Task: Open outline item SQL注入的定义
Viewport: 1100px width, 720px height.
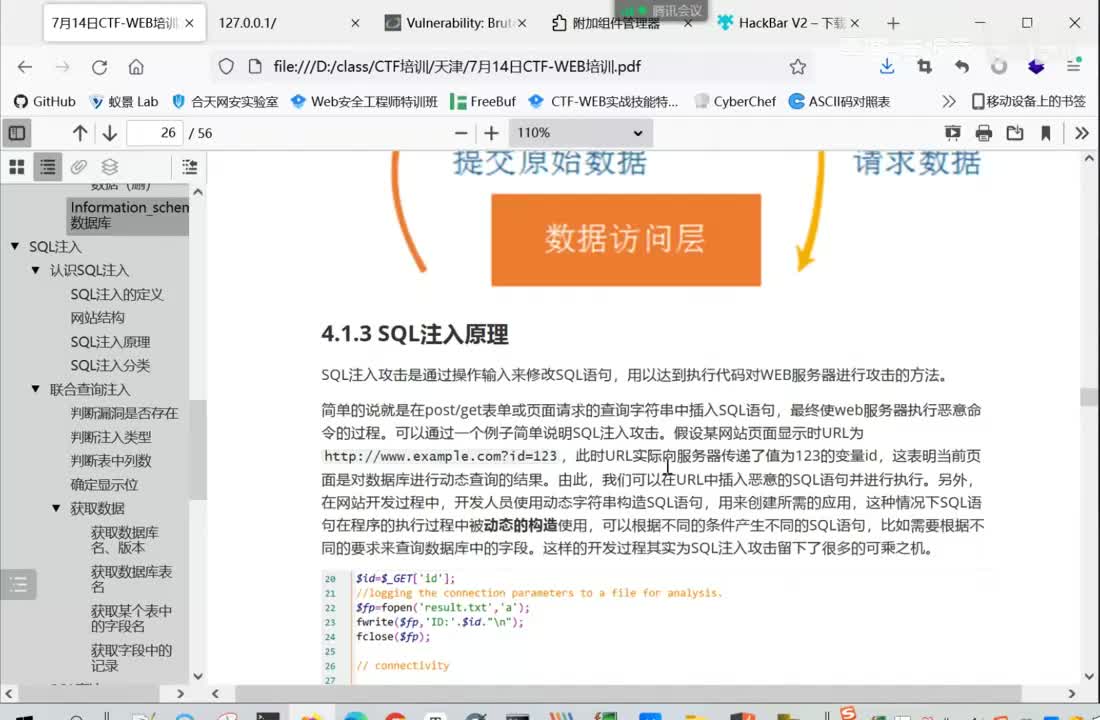Action: coord(116,294)
